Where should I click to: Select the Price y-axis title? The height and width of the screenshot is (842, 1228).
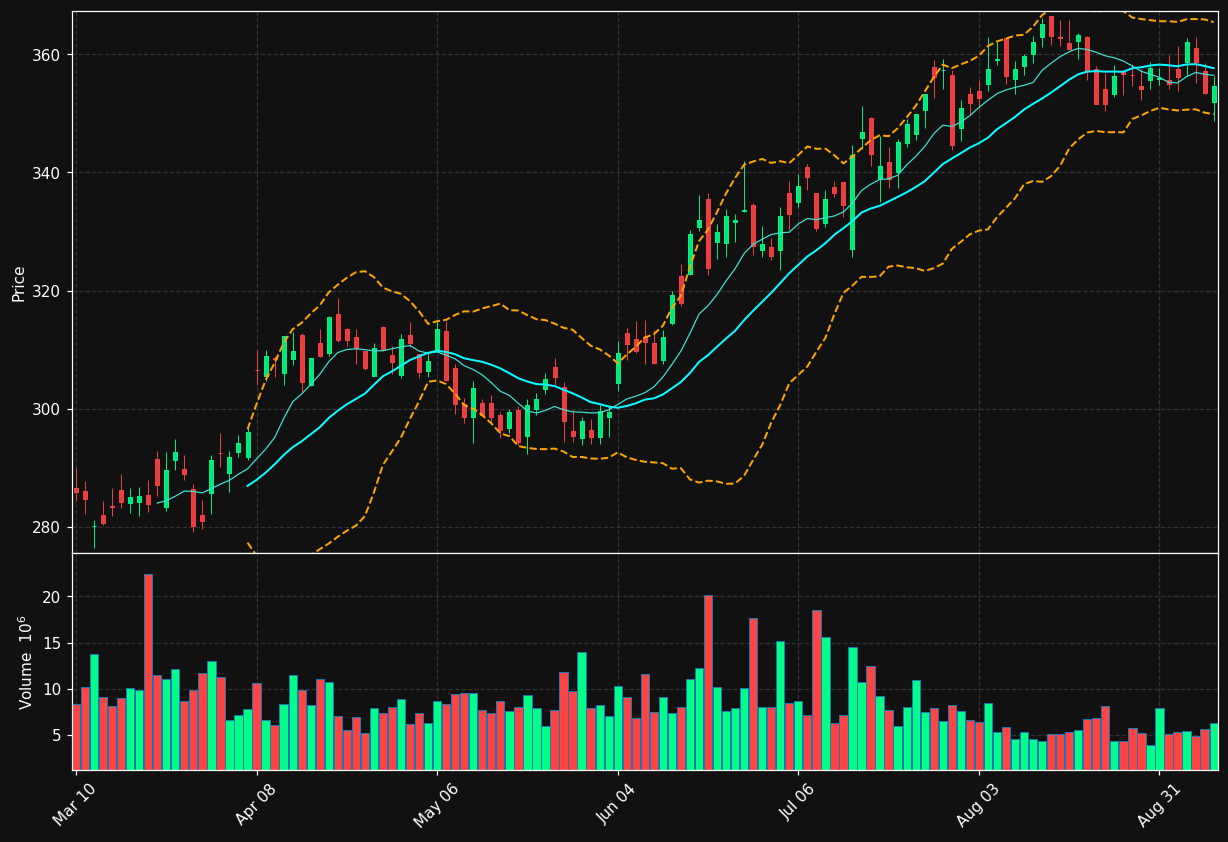pyautogui.click(x=19, y=283)
